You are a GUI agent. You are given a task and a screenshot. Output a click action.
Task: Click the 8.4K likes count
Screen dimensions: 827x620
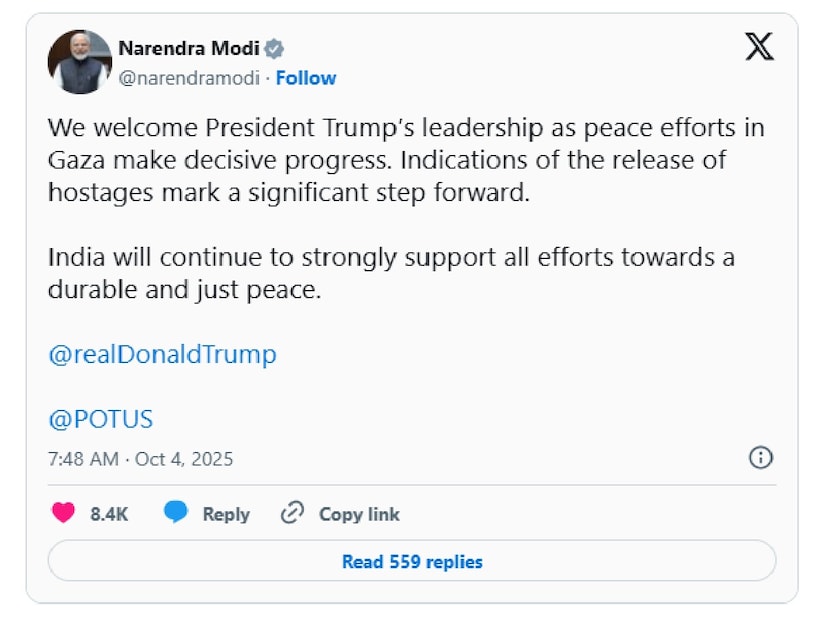108,514
